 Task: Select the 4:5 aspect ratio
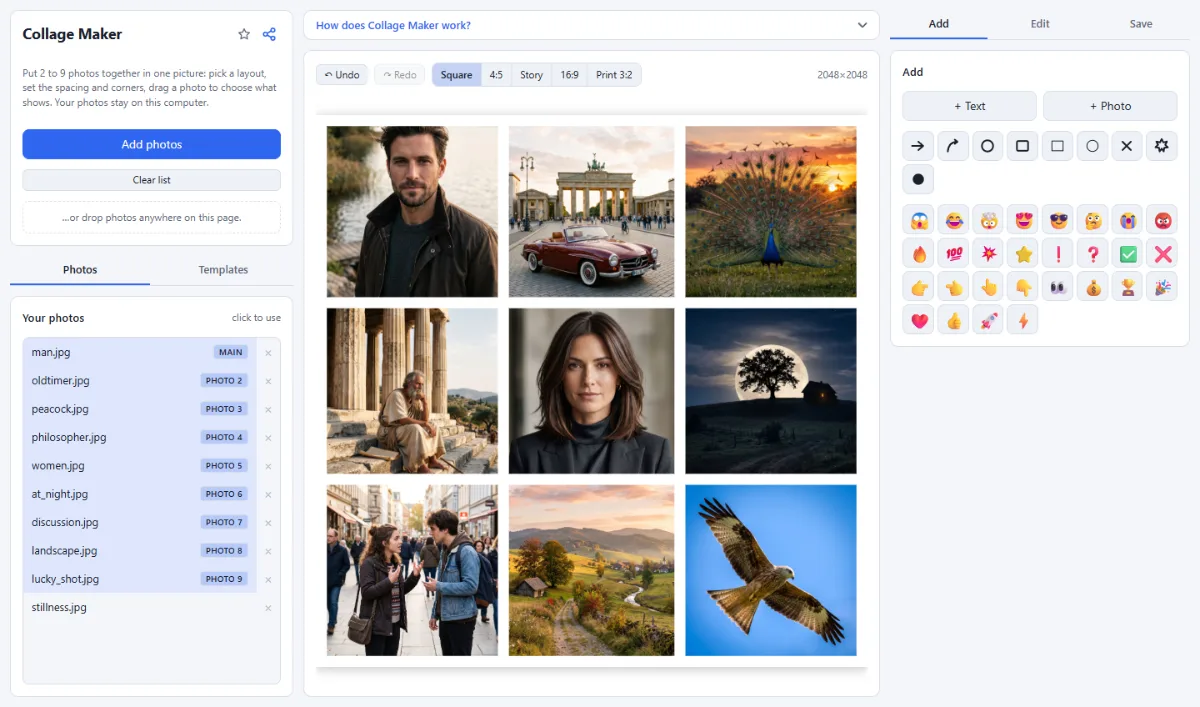(496, 75)
